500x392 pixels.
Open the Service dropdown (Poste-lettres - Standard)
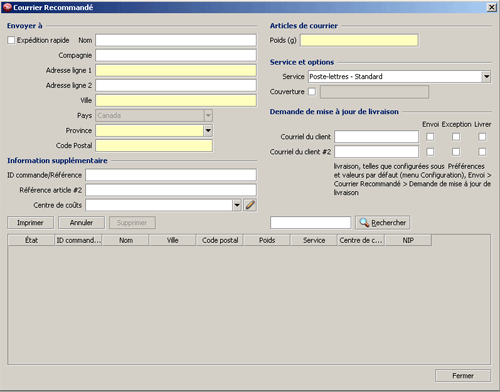click(x=486, y=77)
